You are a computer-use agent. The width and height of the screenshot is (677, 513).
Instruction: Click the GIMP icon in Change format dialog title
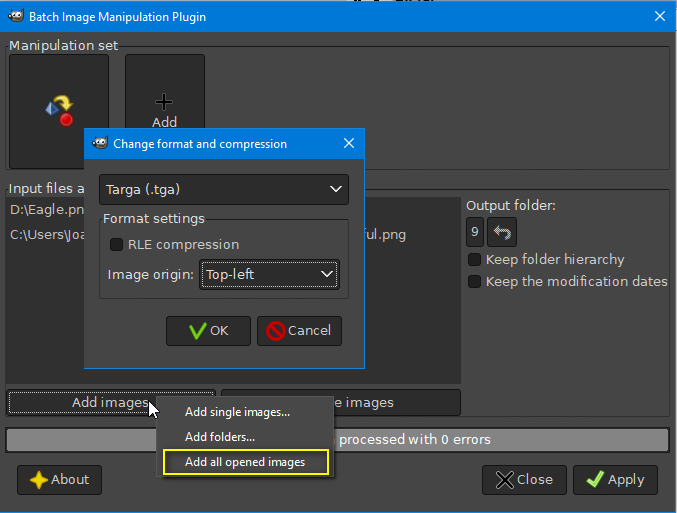click(x=100, y=143)
